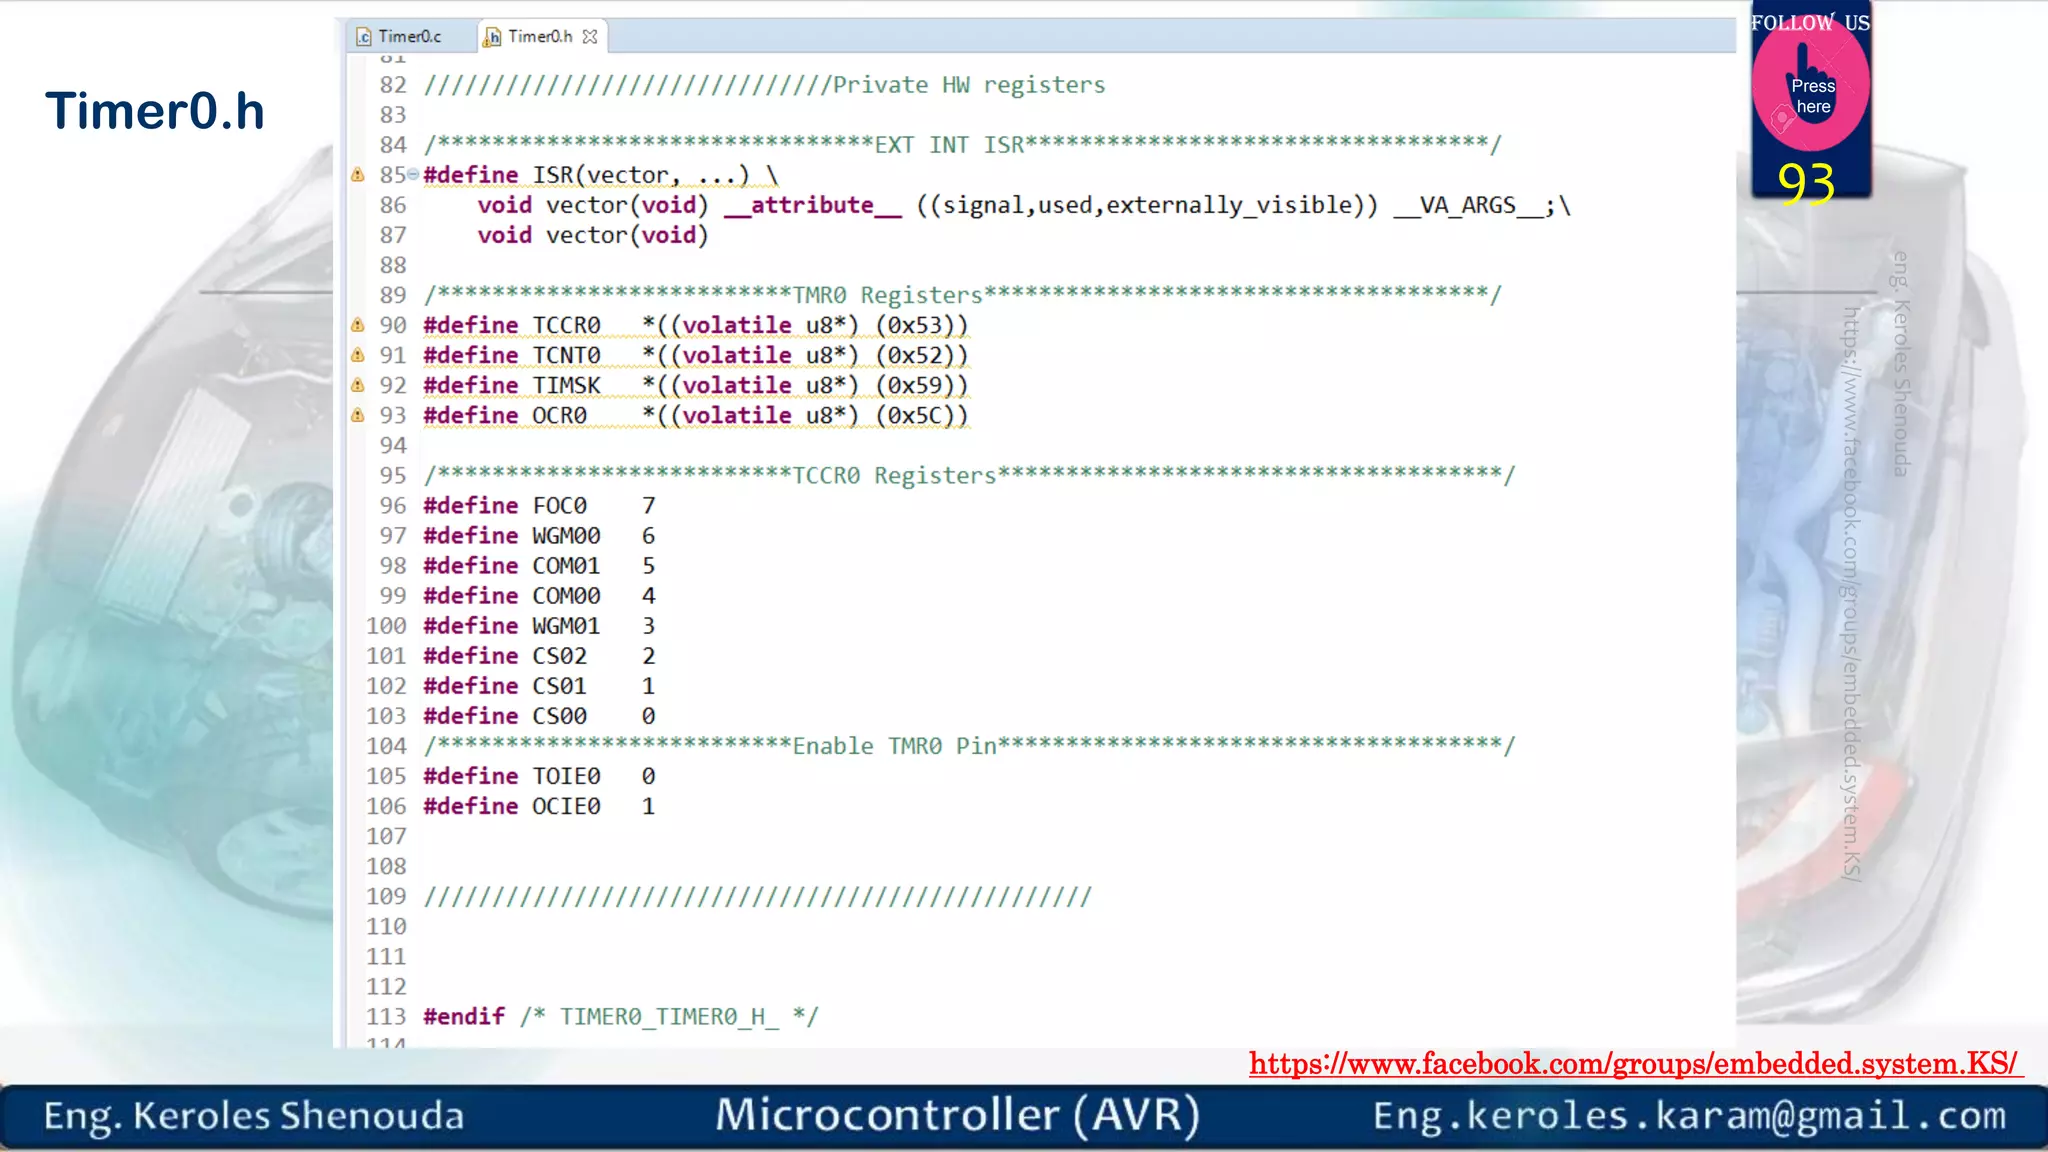Close the Timer0.h tab
This screenshot has height=1152, width=2048.
click(x=590, y=37)
